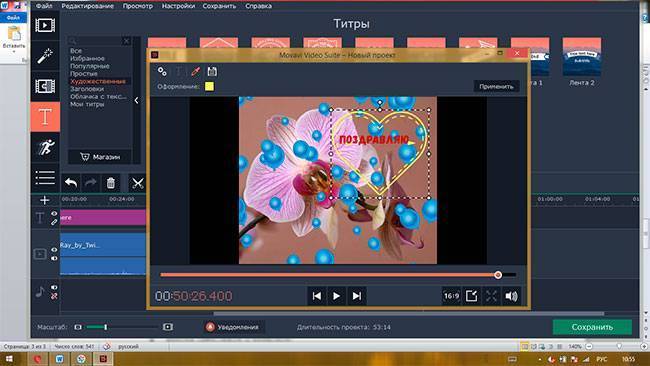This screenshot has width=650, height=366.
Task: Click the search icon in titles list
Action: 73,41
